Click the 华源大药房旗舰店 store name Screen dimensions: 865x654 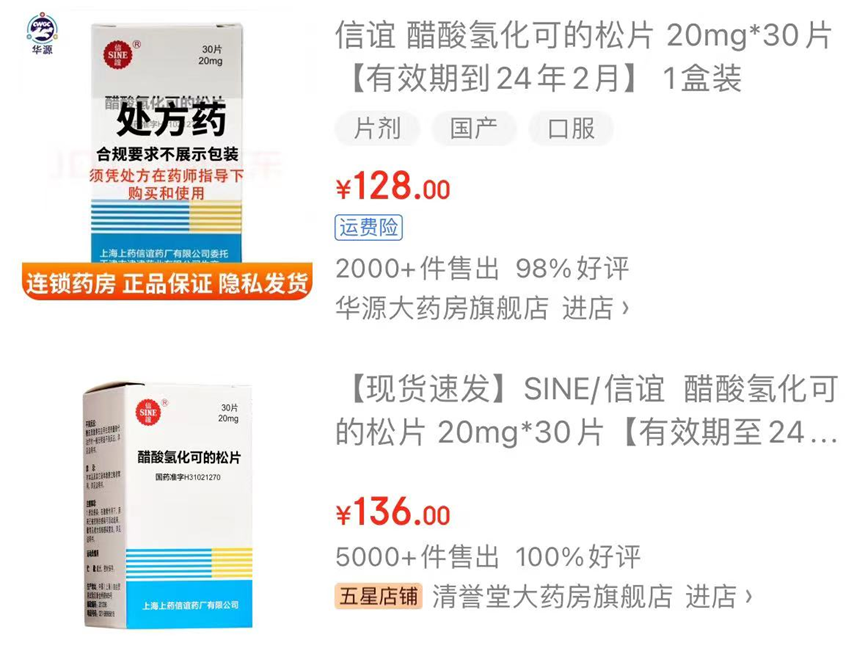pyautogui.click(x=442, y=308)
